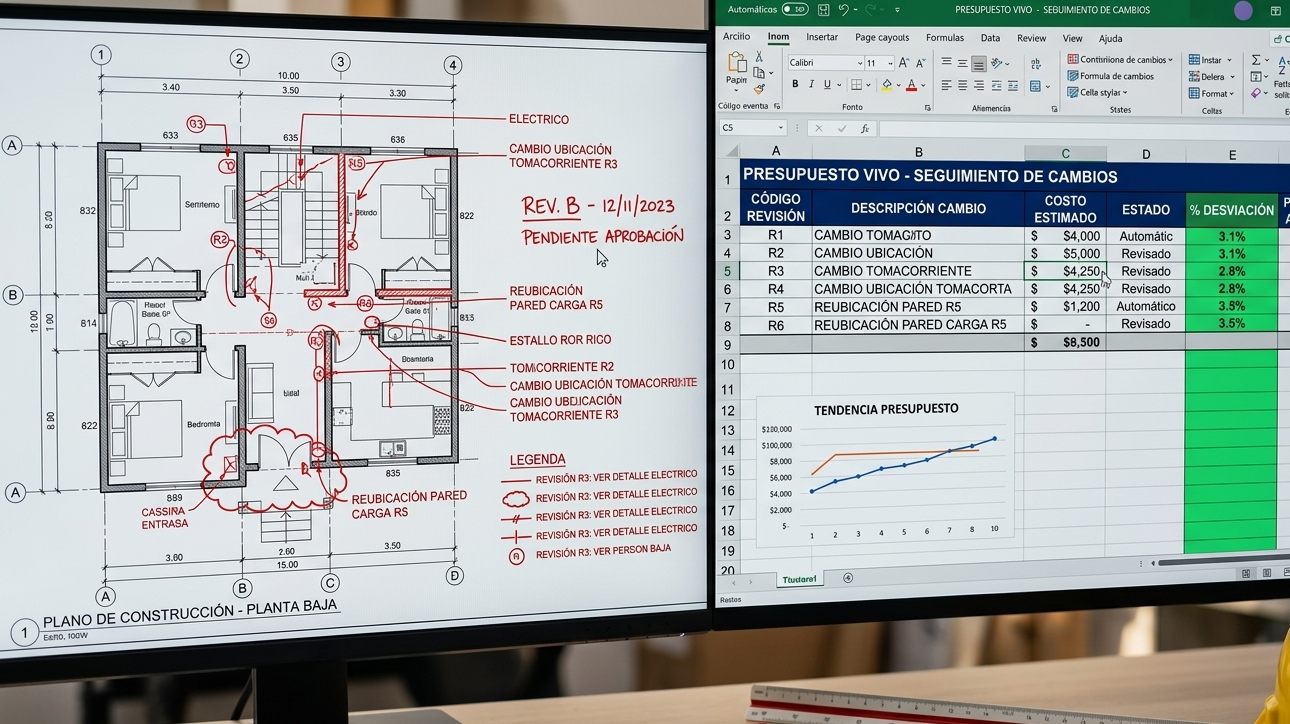Toggle Underline formatting
Screen dimensions: 1290x724
pos(827,85)
